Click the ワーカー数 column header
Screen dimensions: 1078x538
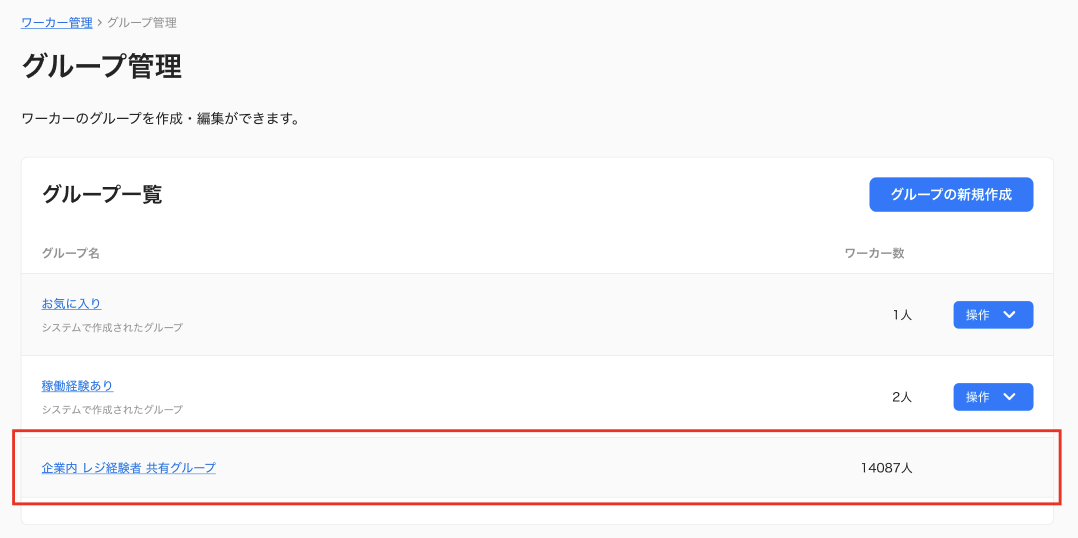(874, 254)
